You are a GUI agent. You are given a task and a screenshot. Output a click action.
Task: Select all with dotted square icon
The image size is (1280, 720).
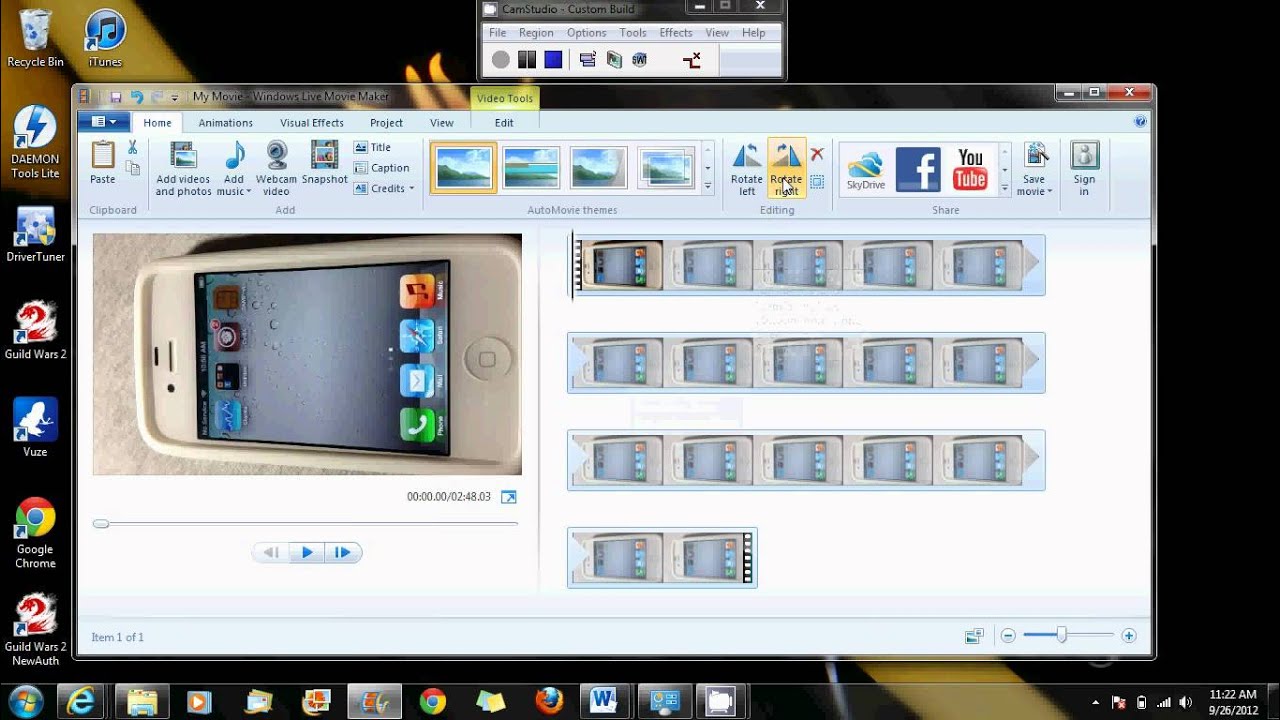tap(817, 182)
